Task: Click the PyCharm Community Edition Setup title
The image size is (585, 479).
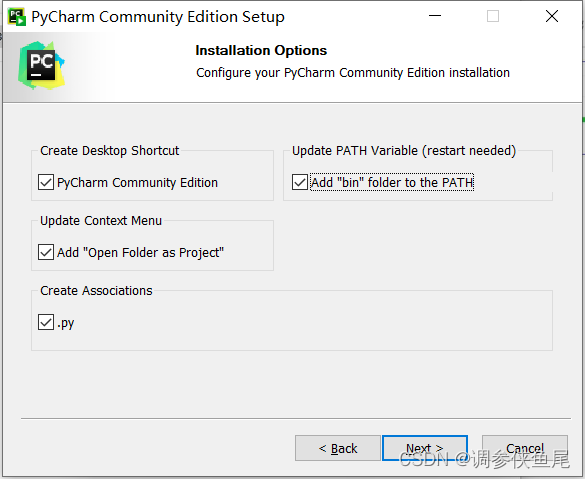Action: point(158,17)
